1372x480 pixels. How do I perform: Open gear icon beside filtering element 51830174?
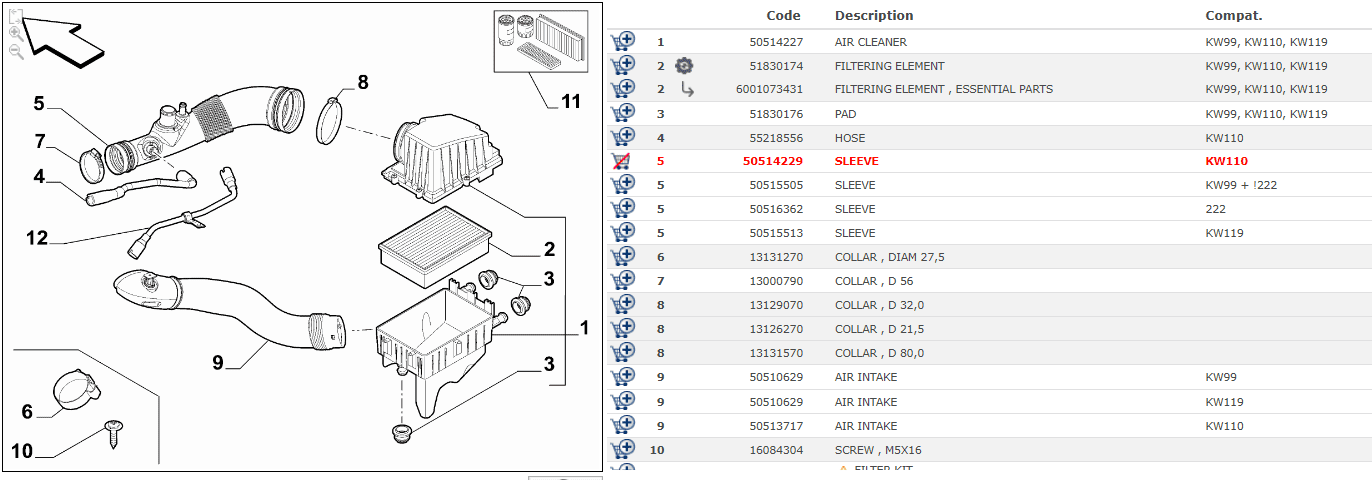(x=684, y=66)
